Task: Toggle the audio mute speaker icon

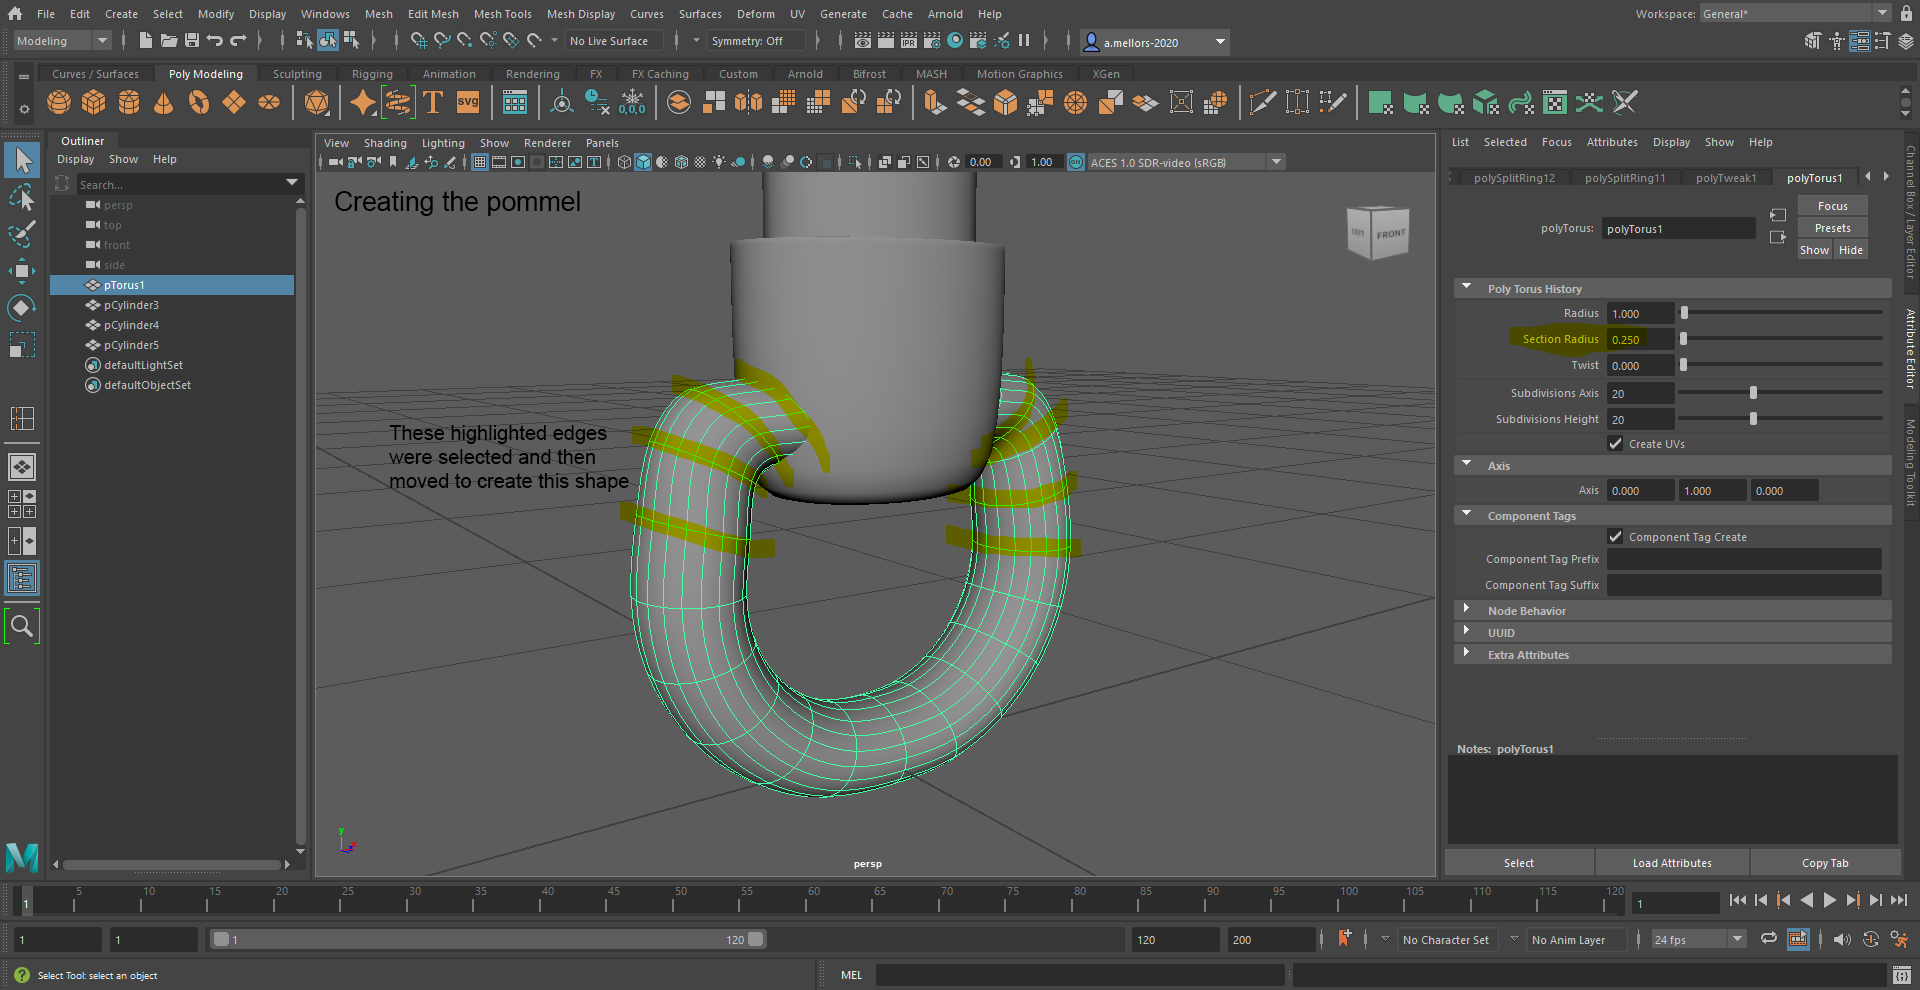Action: [1842, 939]
